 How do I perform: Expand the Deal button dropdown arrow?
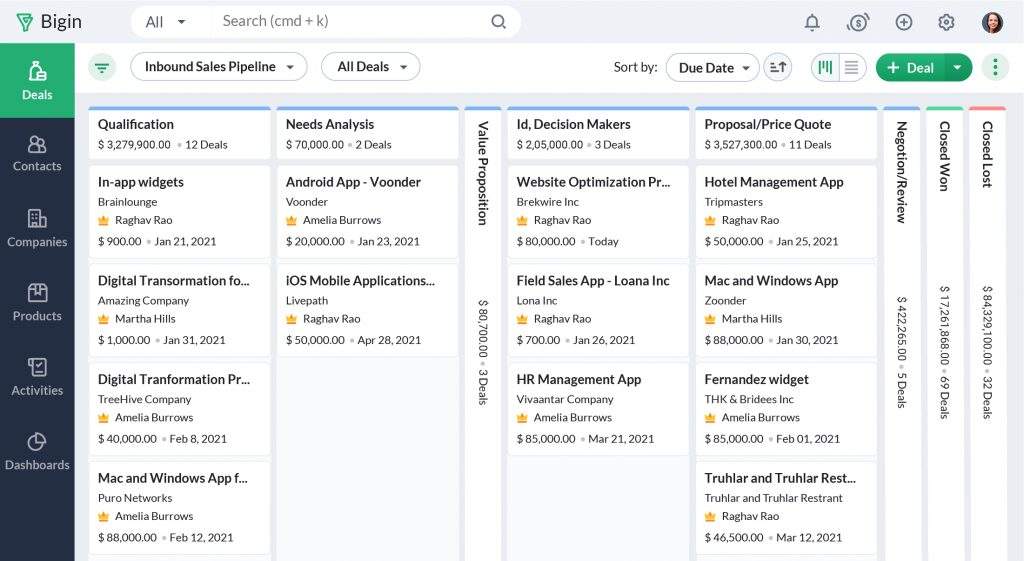(x=957, y=67)
